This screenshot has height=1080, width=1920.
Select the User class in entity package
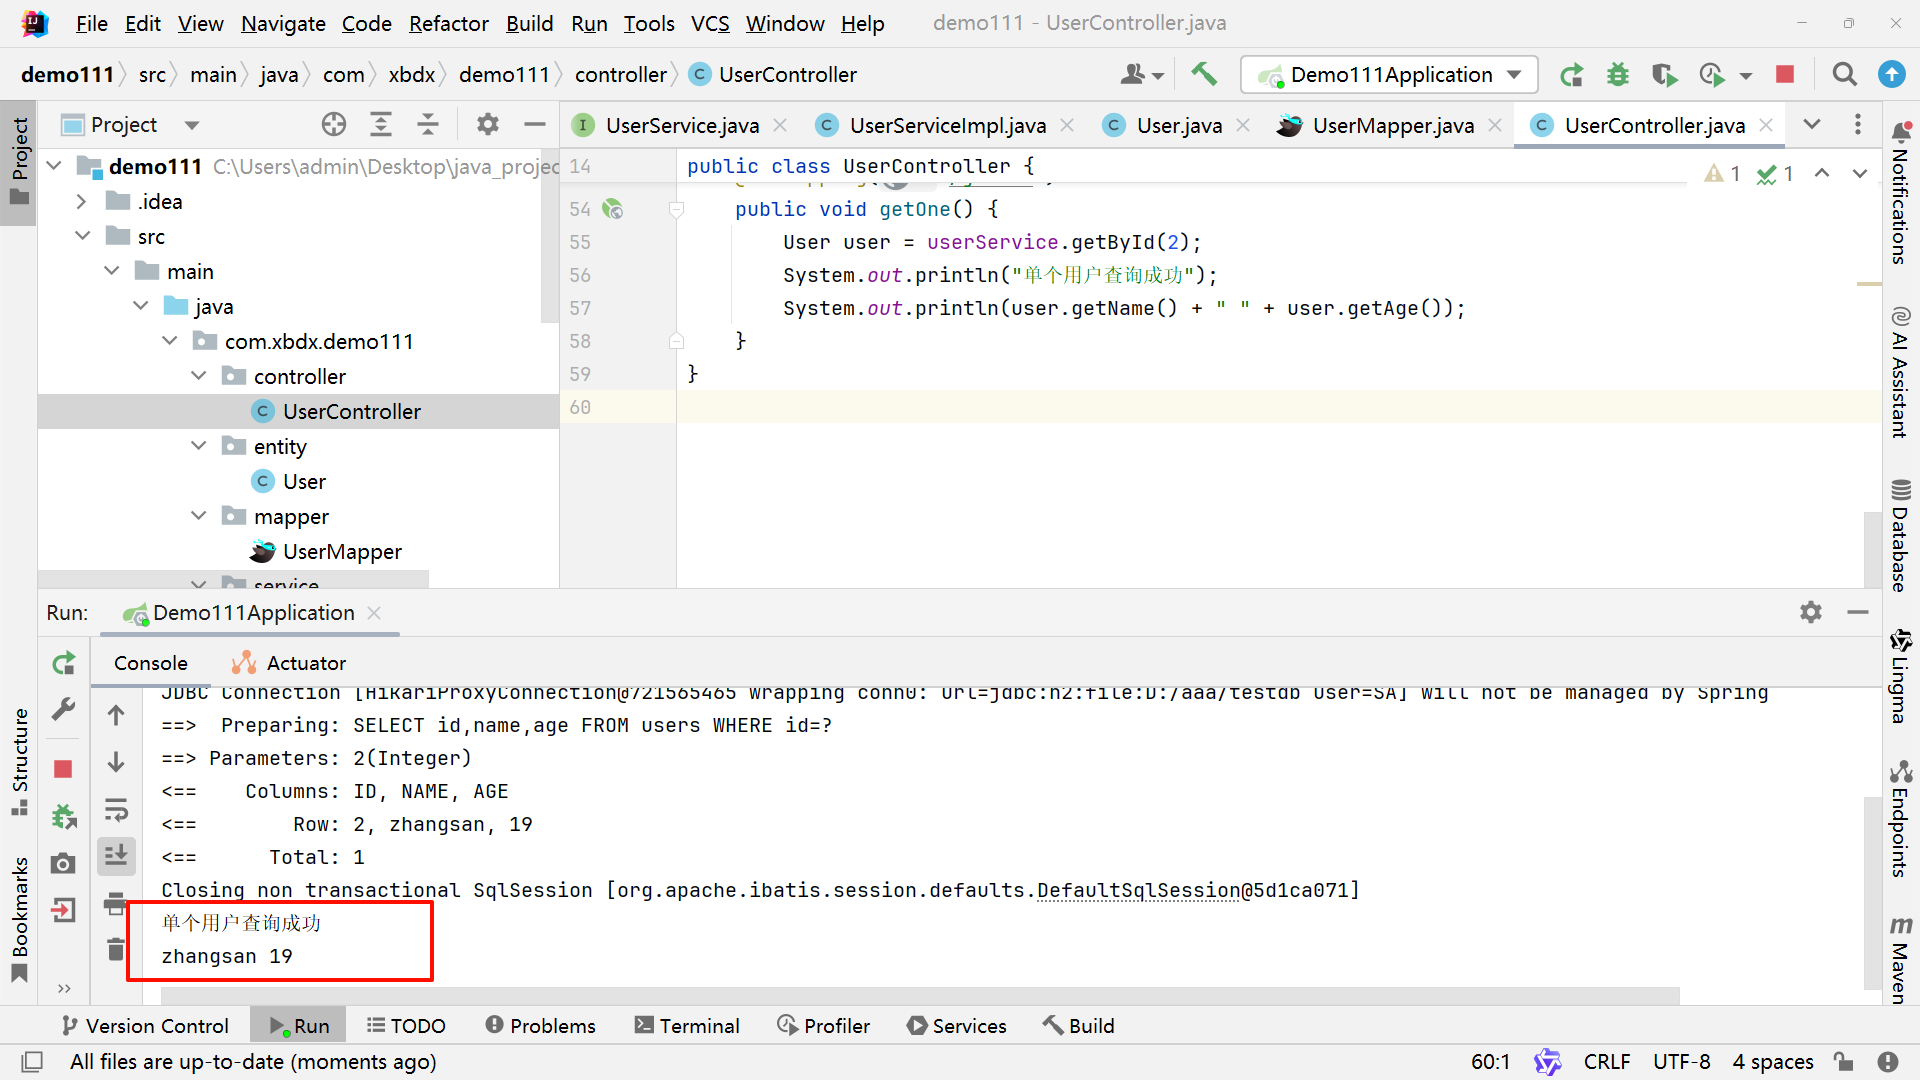click(304, 481)
